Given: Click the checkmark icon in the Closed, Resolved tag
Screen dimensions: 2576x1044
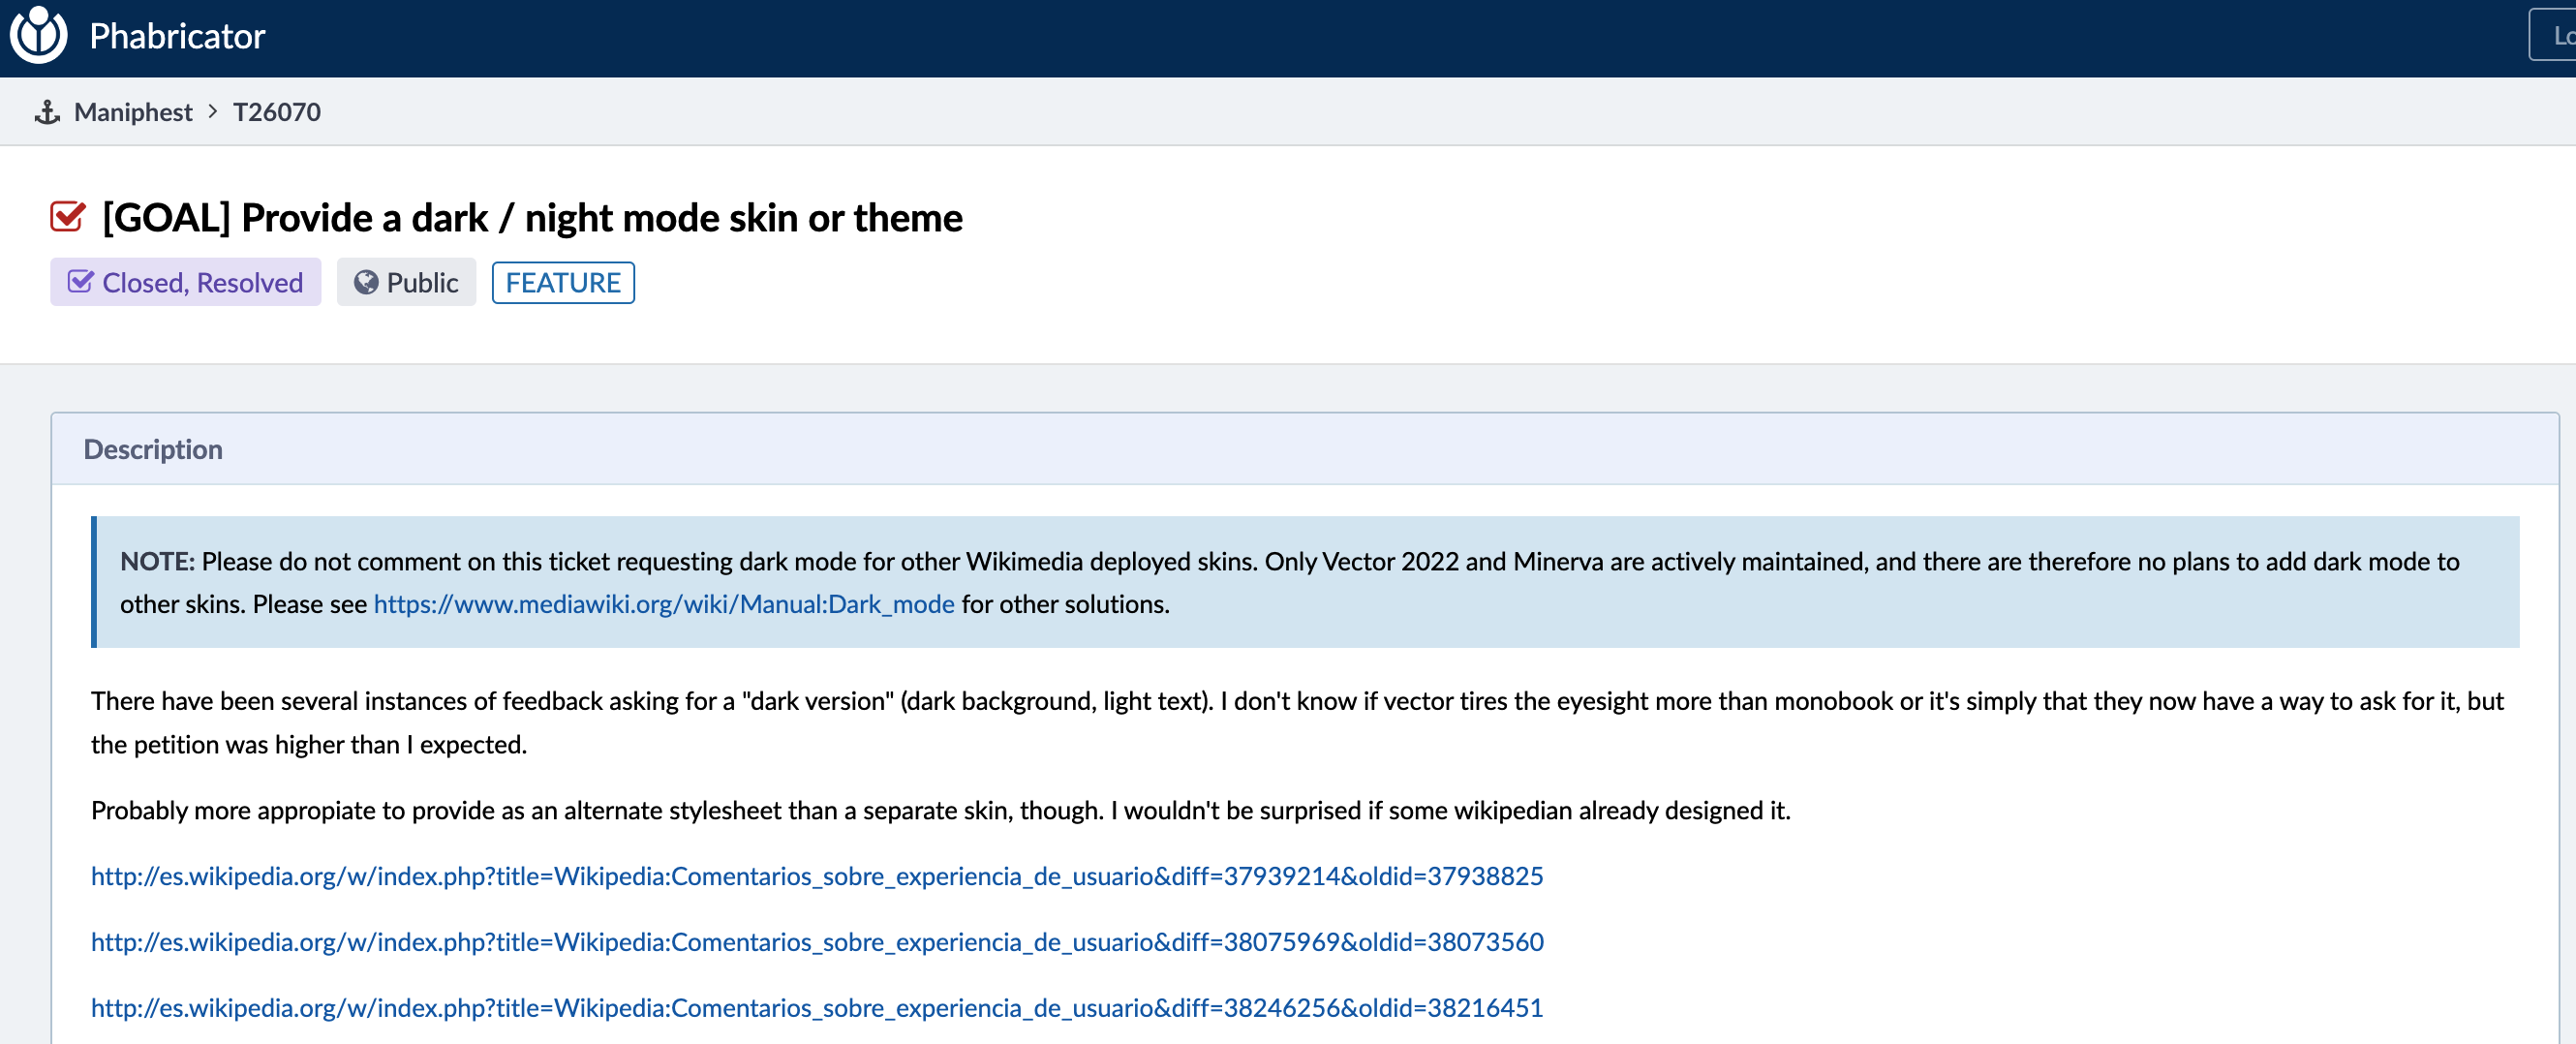Looking at the screenshot, I should pos(80,282).
